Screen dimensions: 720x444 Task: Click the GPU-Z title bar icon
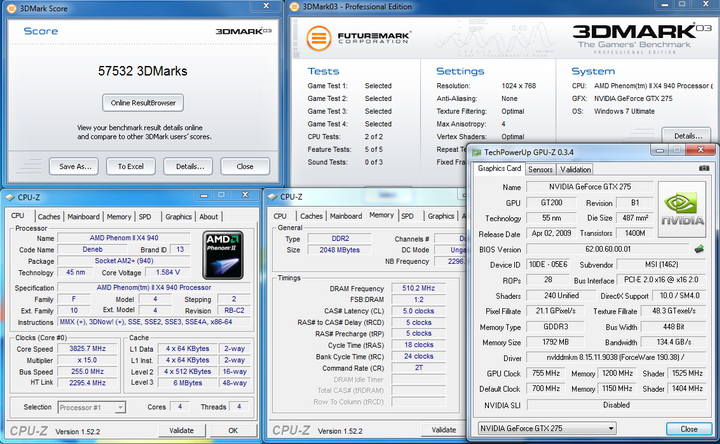coord(476,152)
